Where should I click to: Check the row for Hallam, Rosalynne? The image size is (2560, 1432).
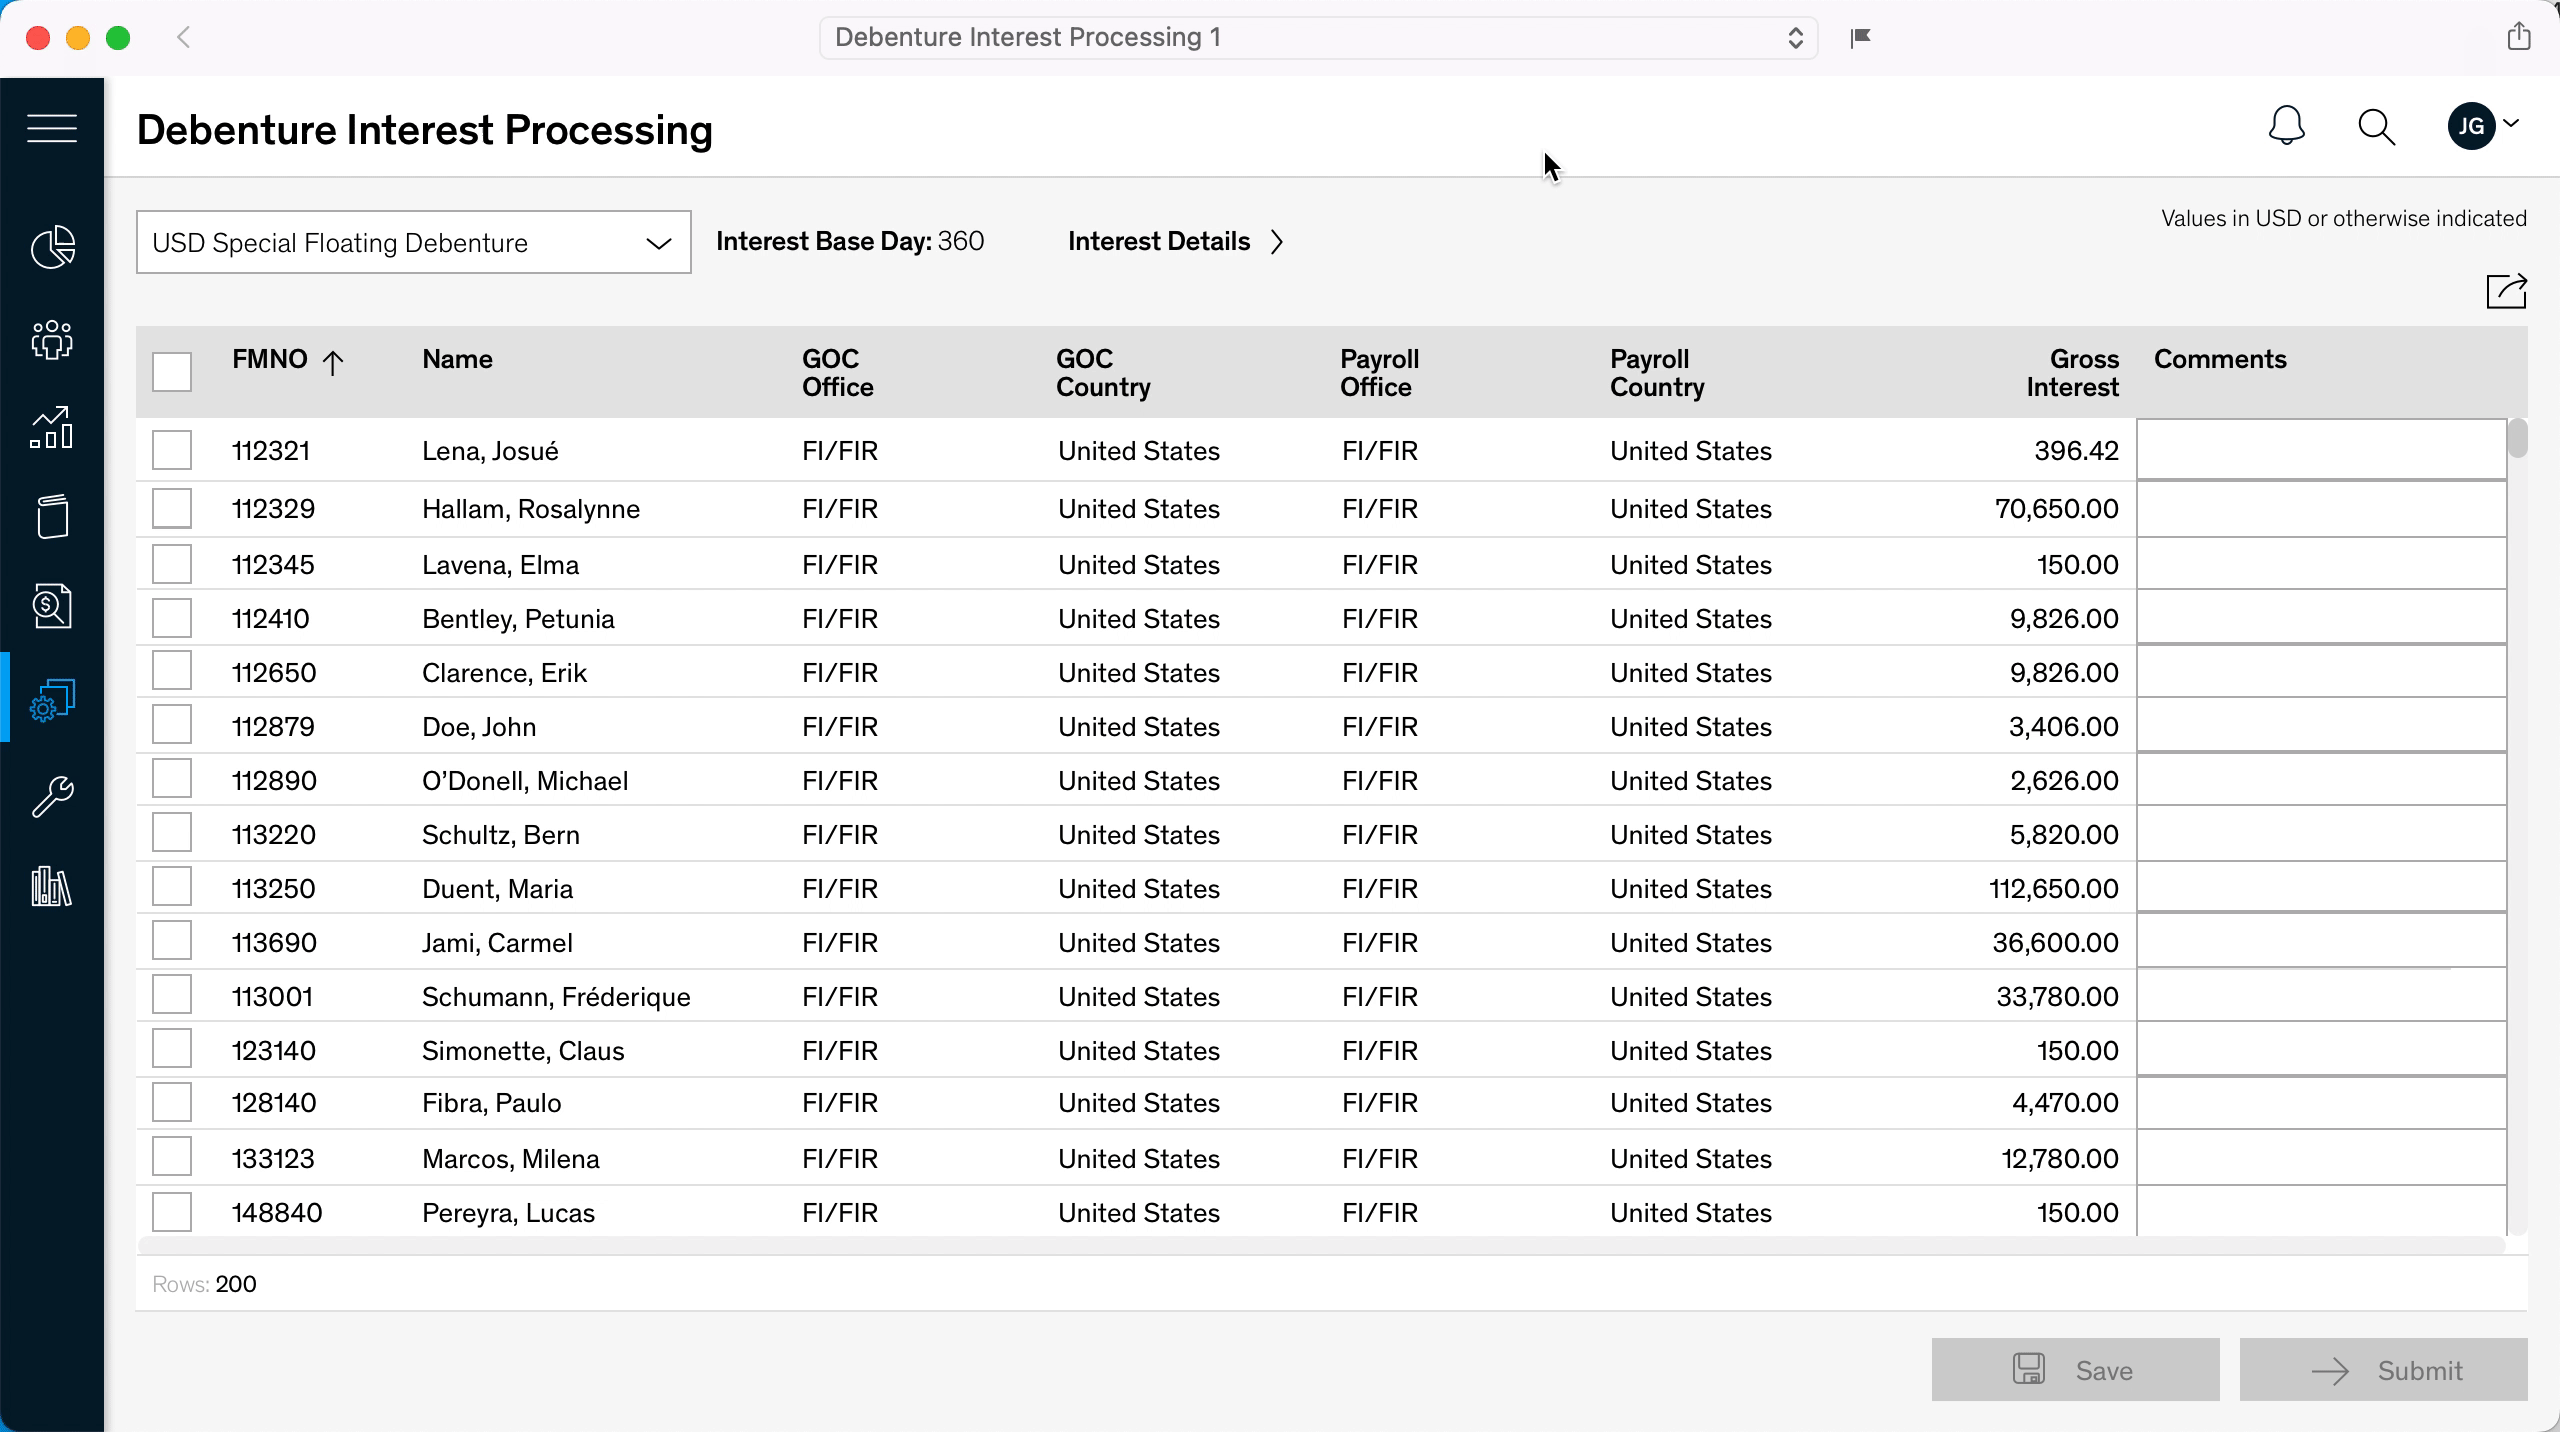coord(172,508)
